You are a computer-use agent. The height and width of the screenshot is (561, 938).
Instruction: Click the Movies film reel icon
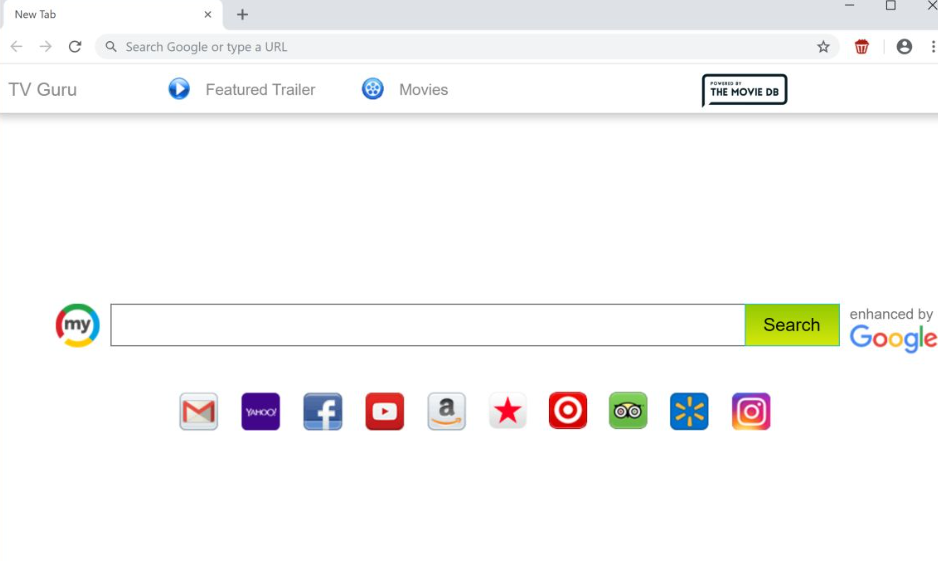[373, 89]
